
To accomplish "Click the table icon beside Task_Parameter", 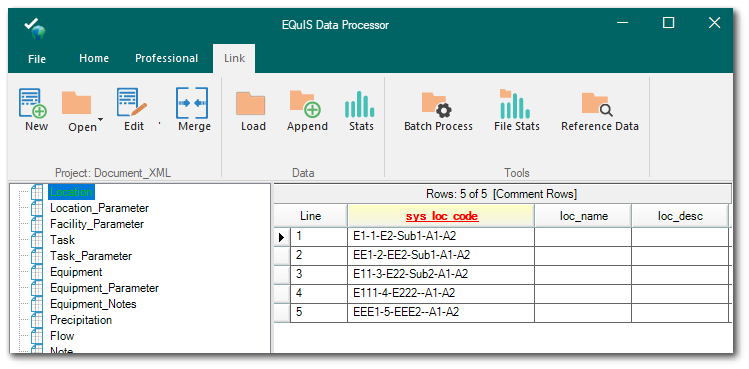I will pyautogui.click(x=37, y=256).
